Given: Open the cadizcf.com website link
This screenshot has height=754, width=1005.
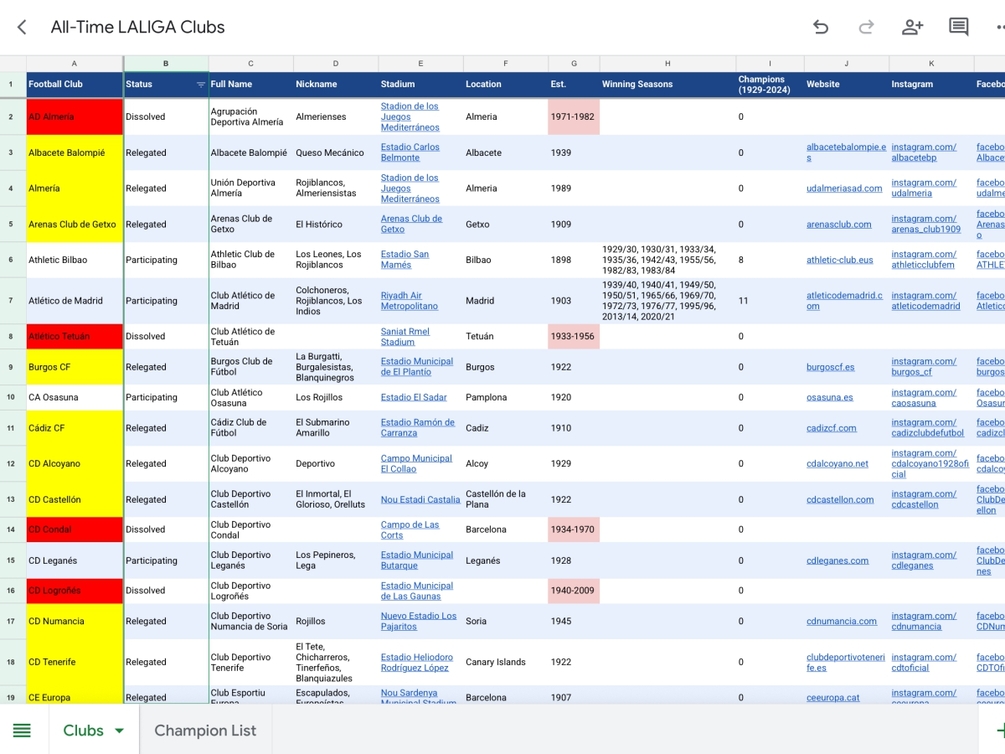Looking at the screenshot, I should (x=831, y=428).
